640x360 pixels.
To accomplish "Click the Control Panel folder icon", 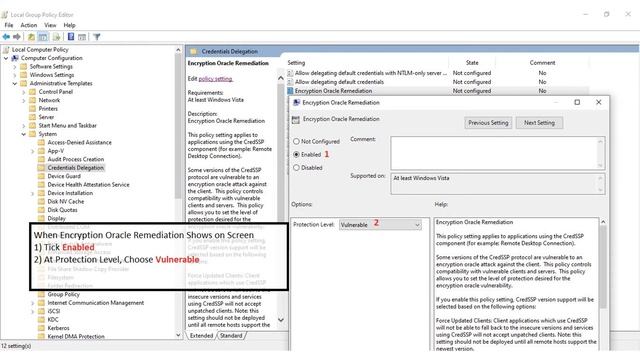I will [33, 92].
